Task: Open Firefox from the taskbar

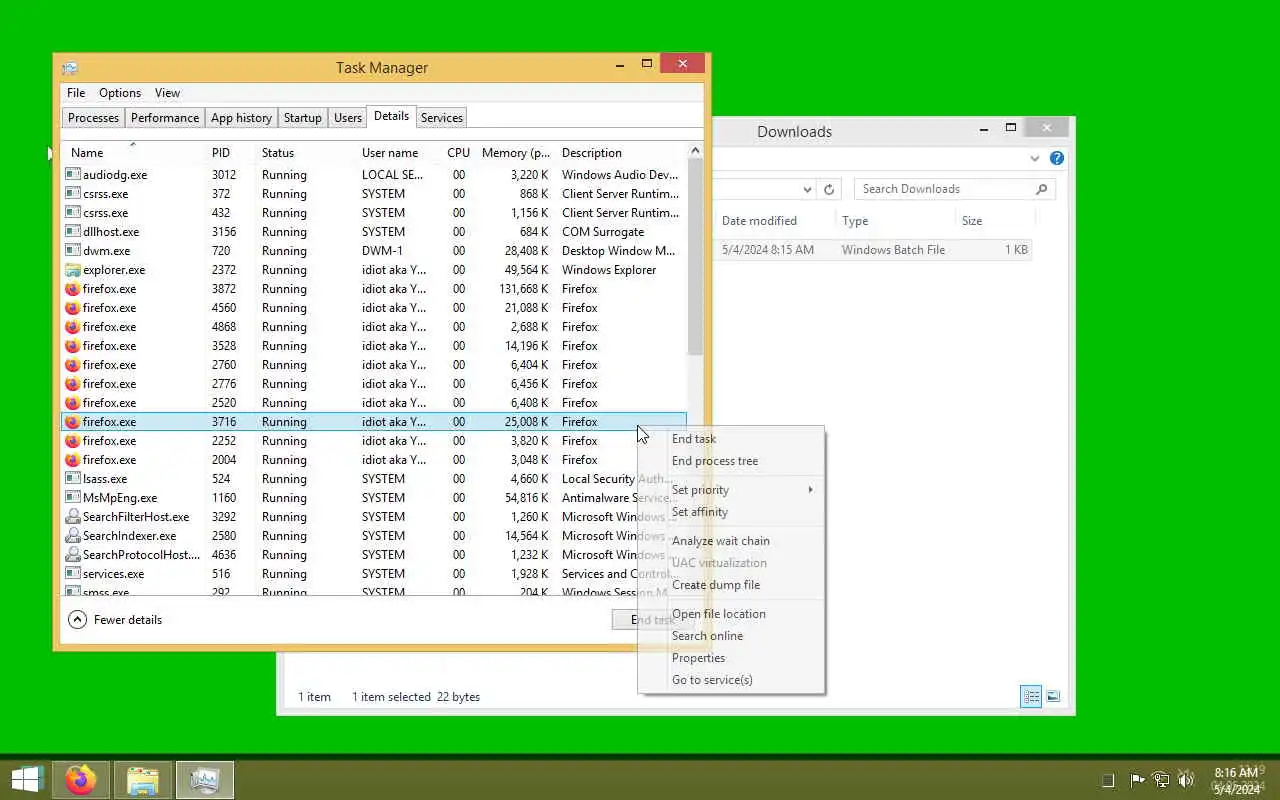Action: (x=81, y=779)
